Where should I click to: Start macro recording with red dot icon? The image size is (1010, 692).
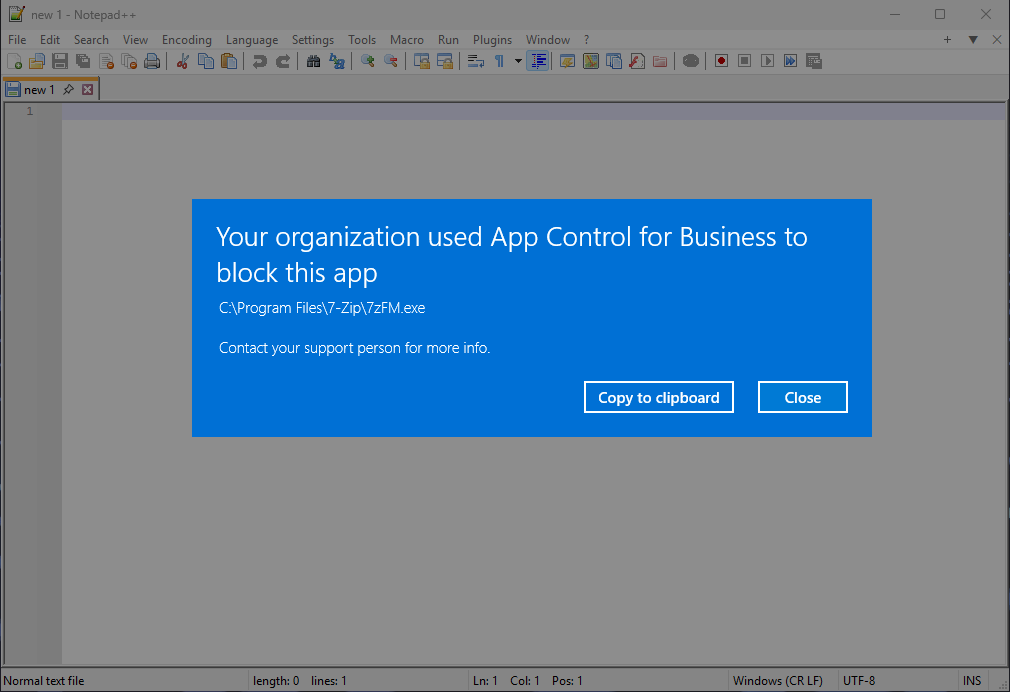721,61
